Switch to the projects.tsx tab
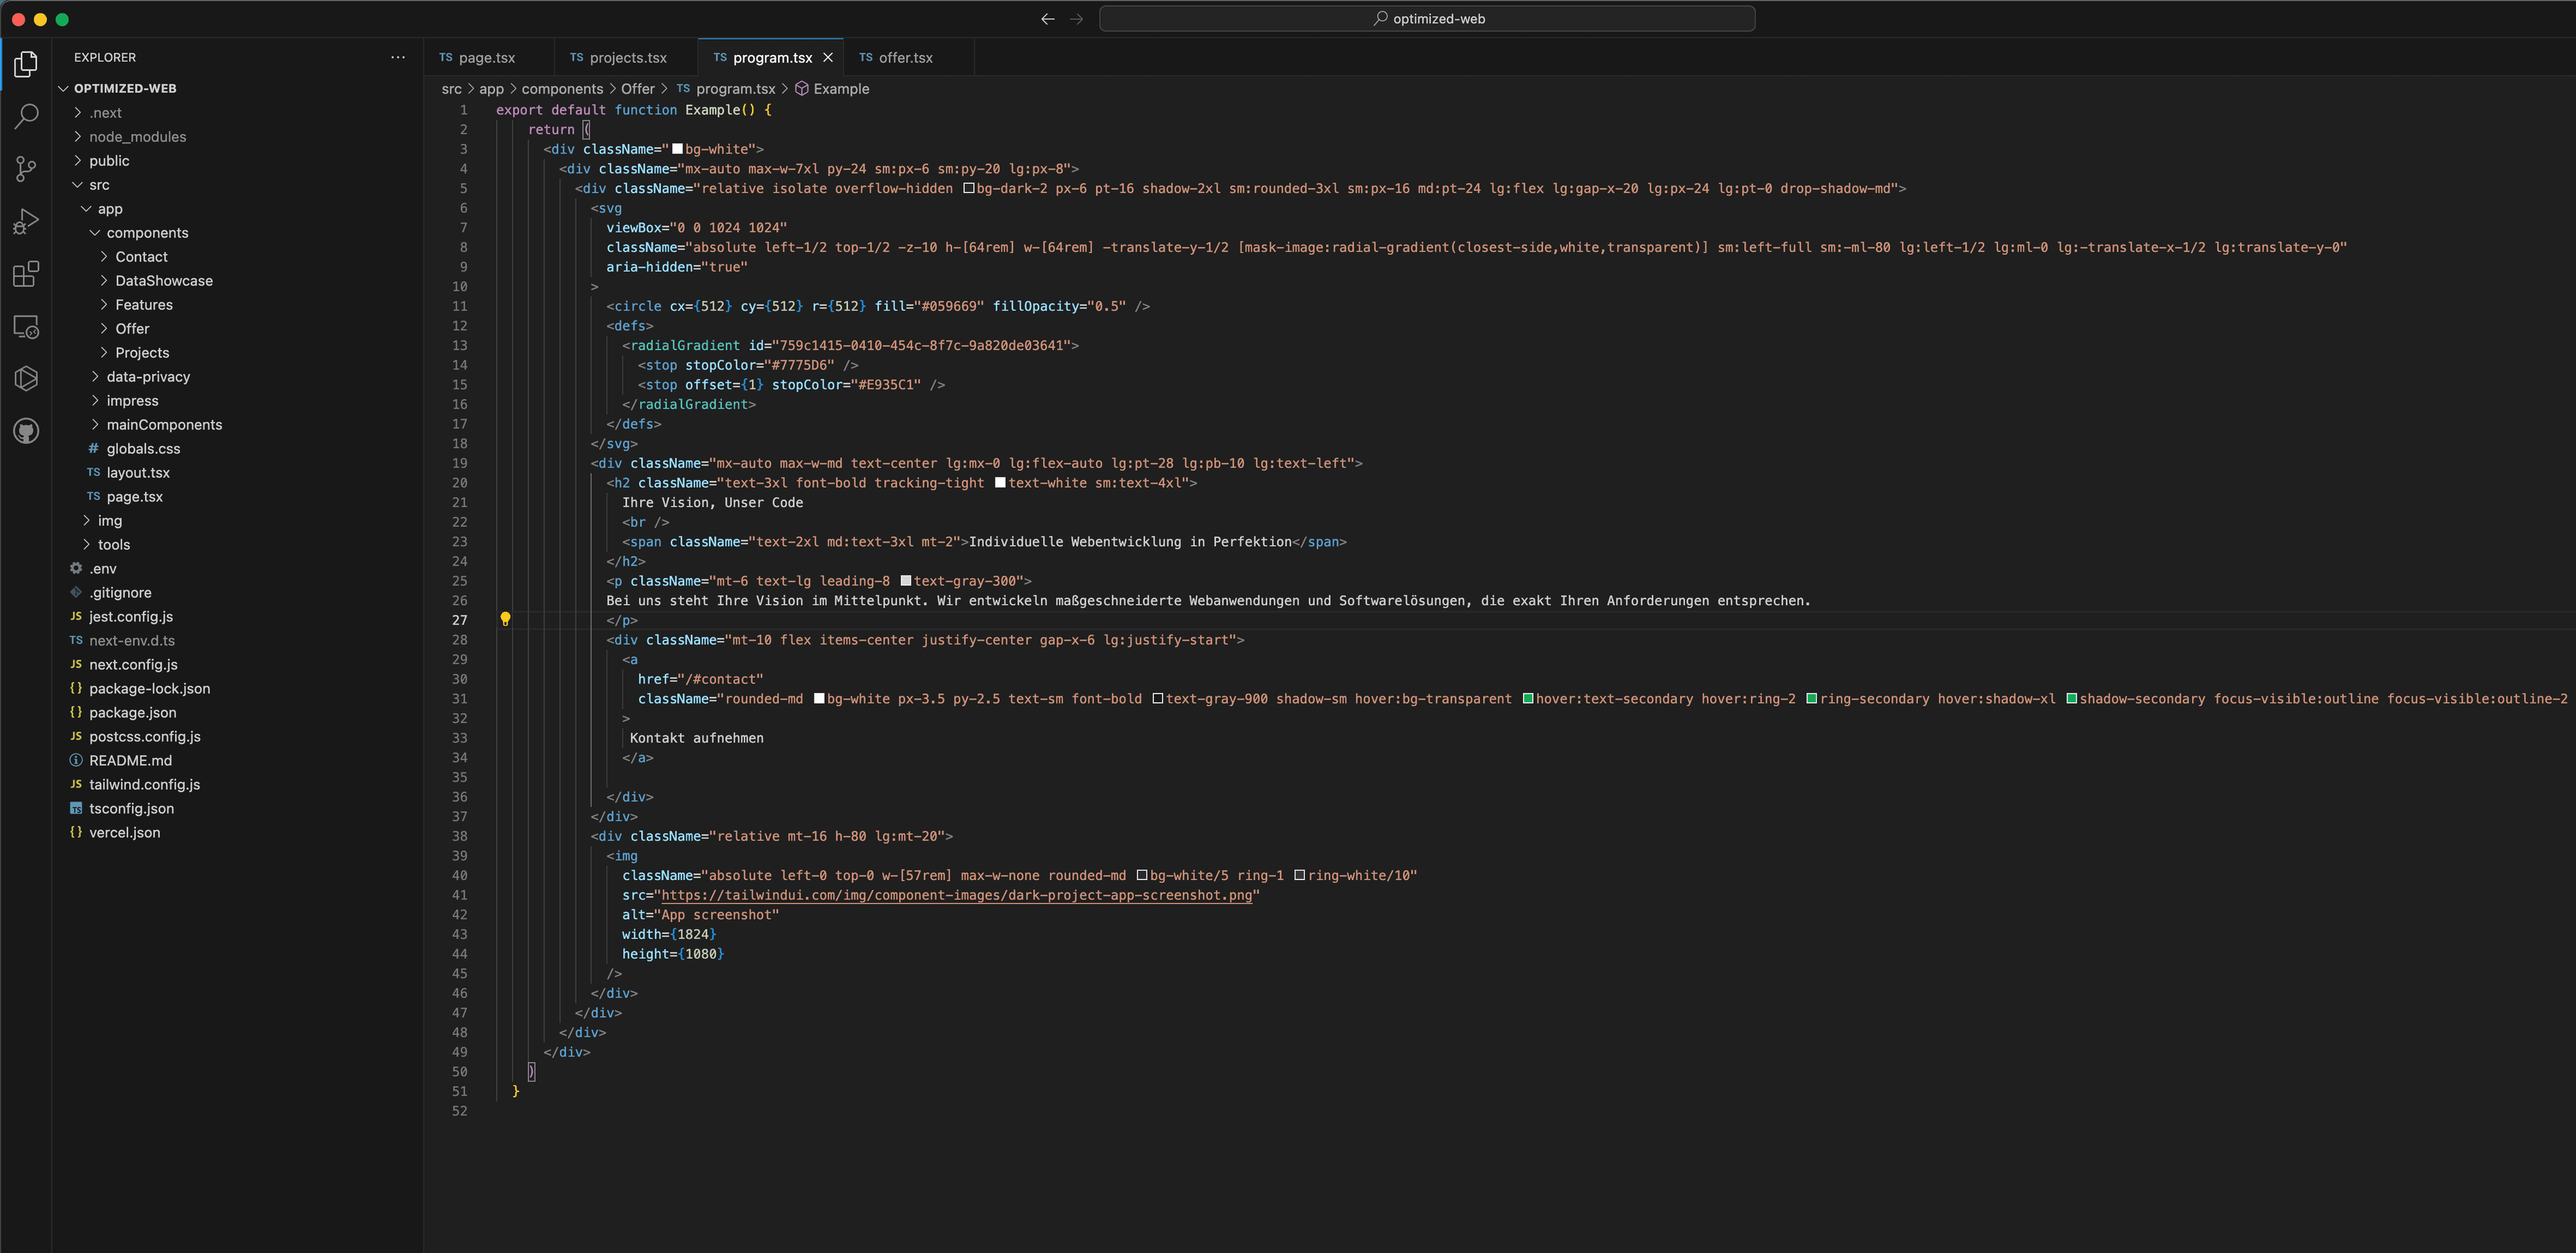2576x1253 pixels. (x=627, y=58)
